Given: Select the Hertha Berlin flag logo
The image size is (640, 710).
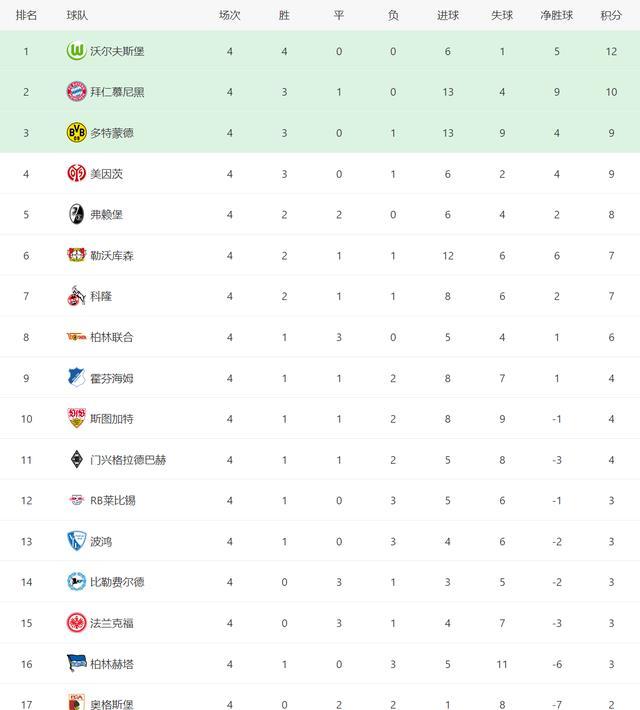Looking at the screenshot, I should pos(76,663).
